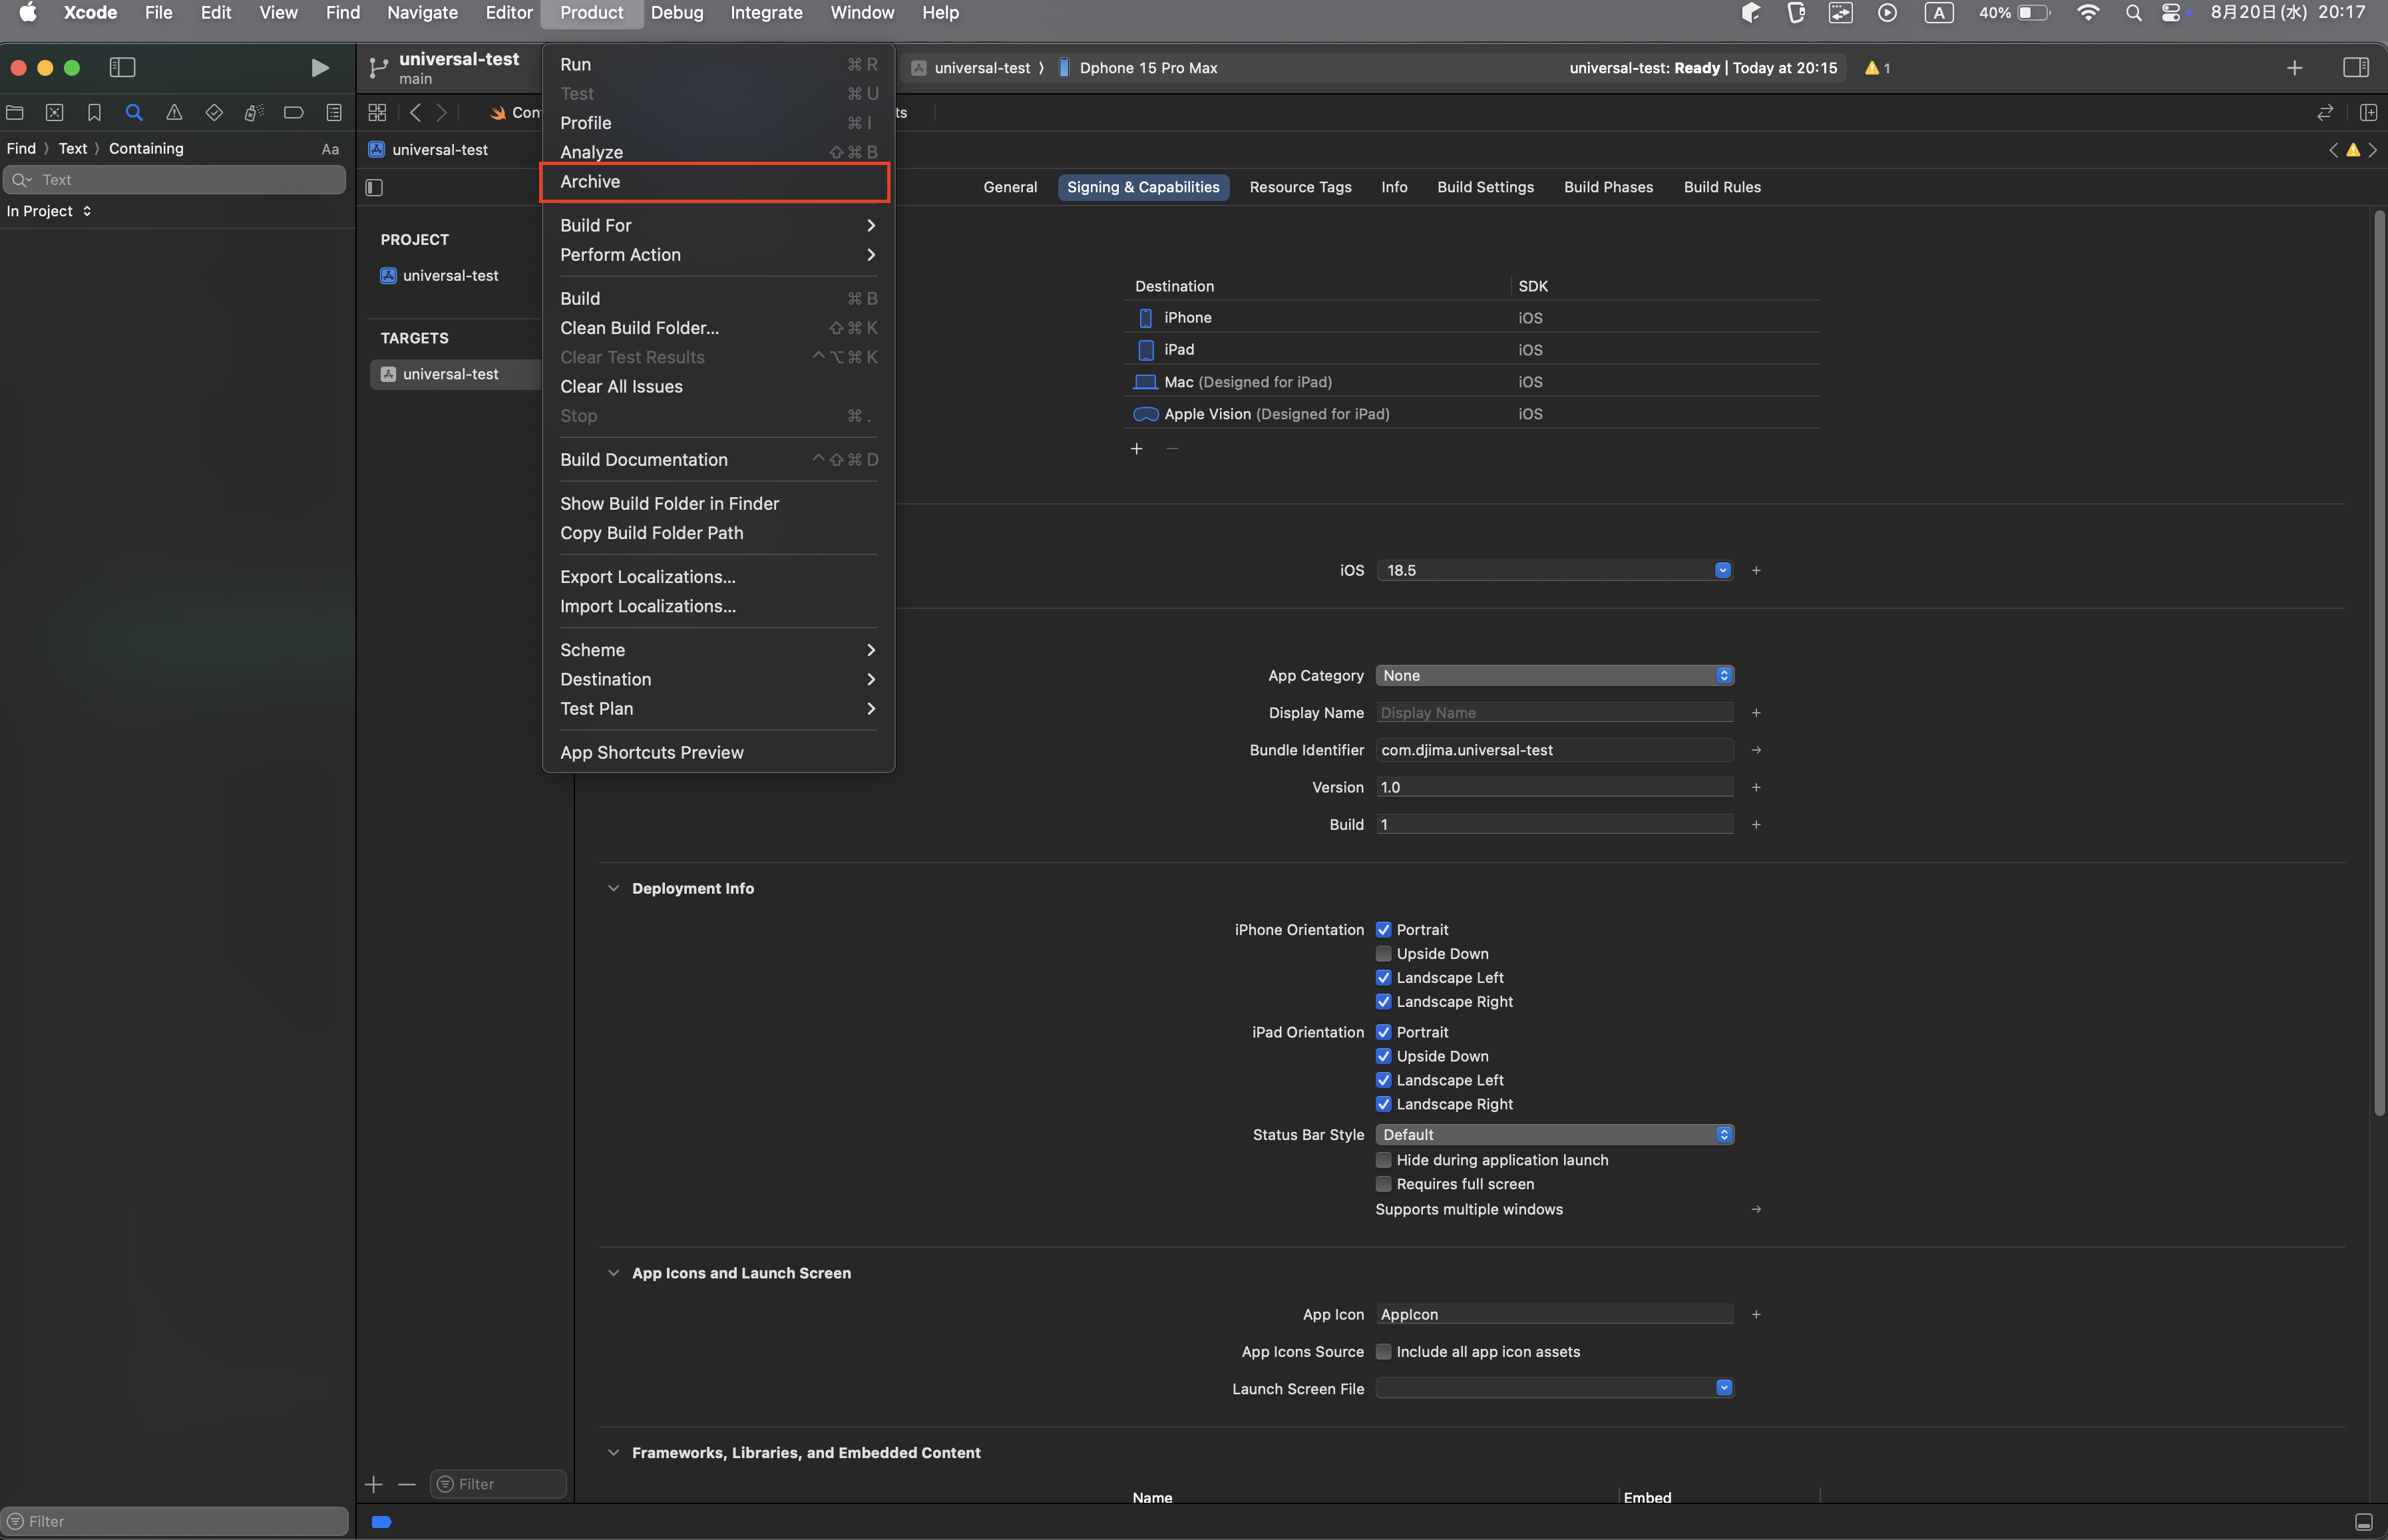
Task: Click the Display Name text field
Action: coord(1554,713)
